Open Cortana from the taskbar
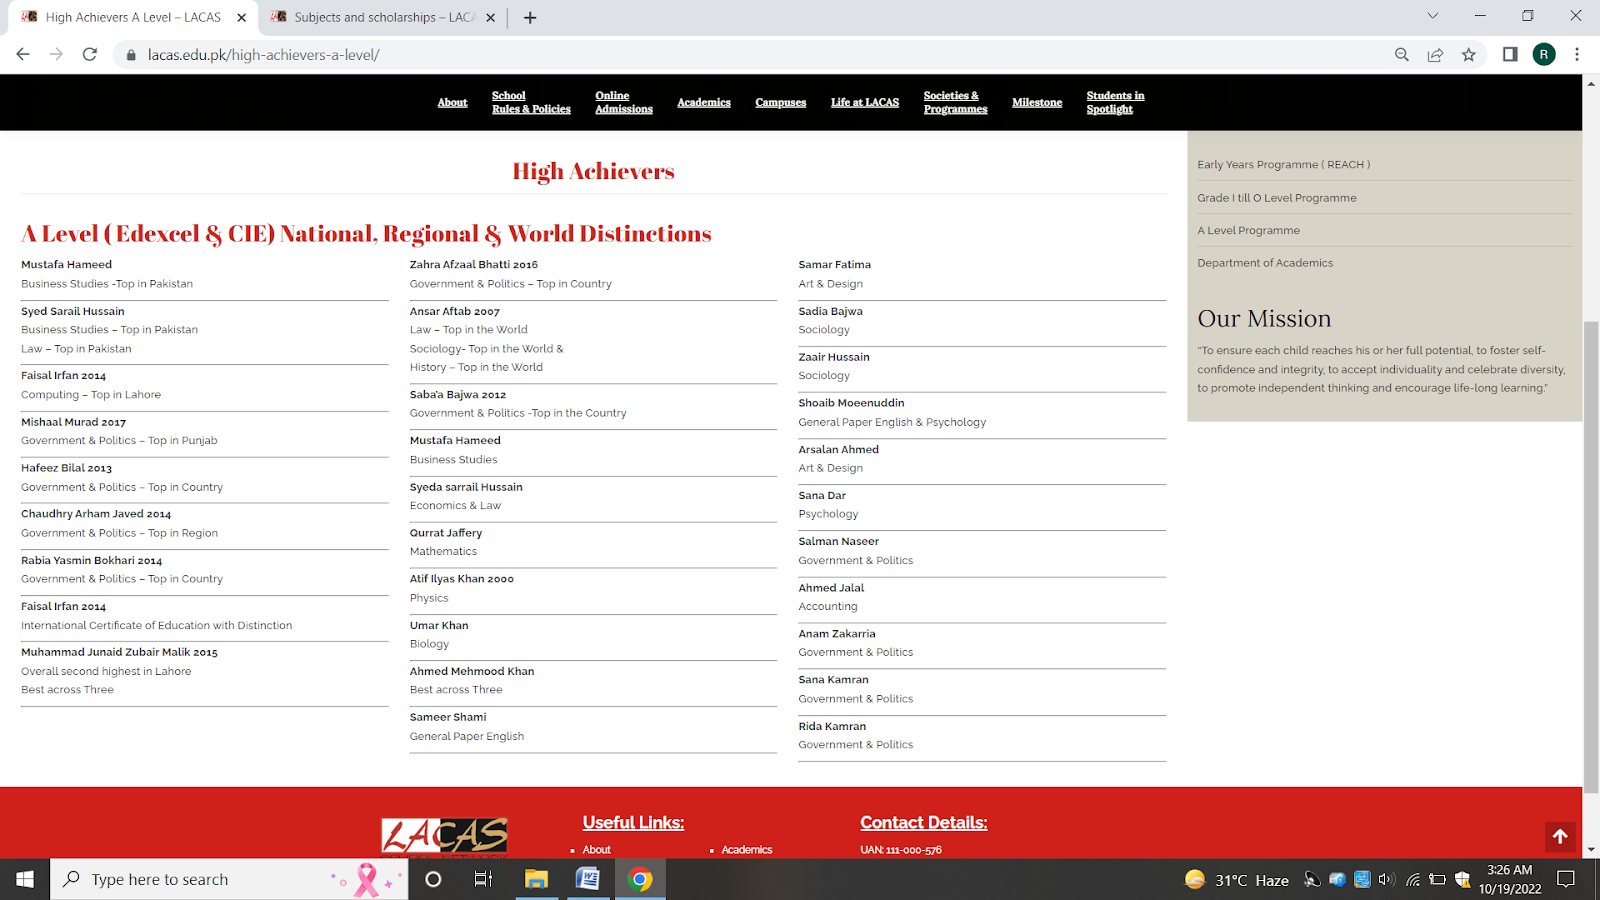 [x=433, y=879]
